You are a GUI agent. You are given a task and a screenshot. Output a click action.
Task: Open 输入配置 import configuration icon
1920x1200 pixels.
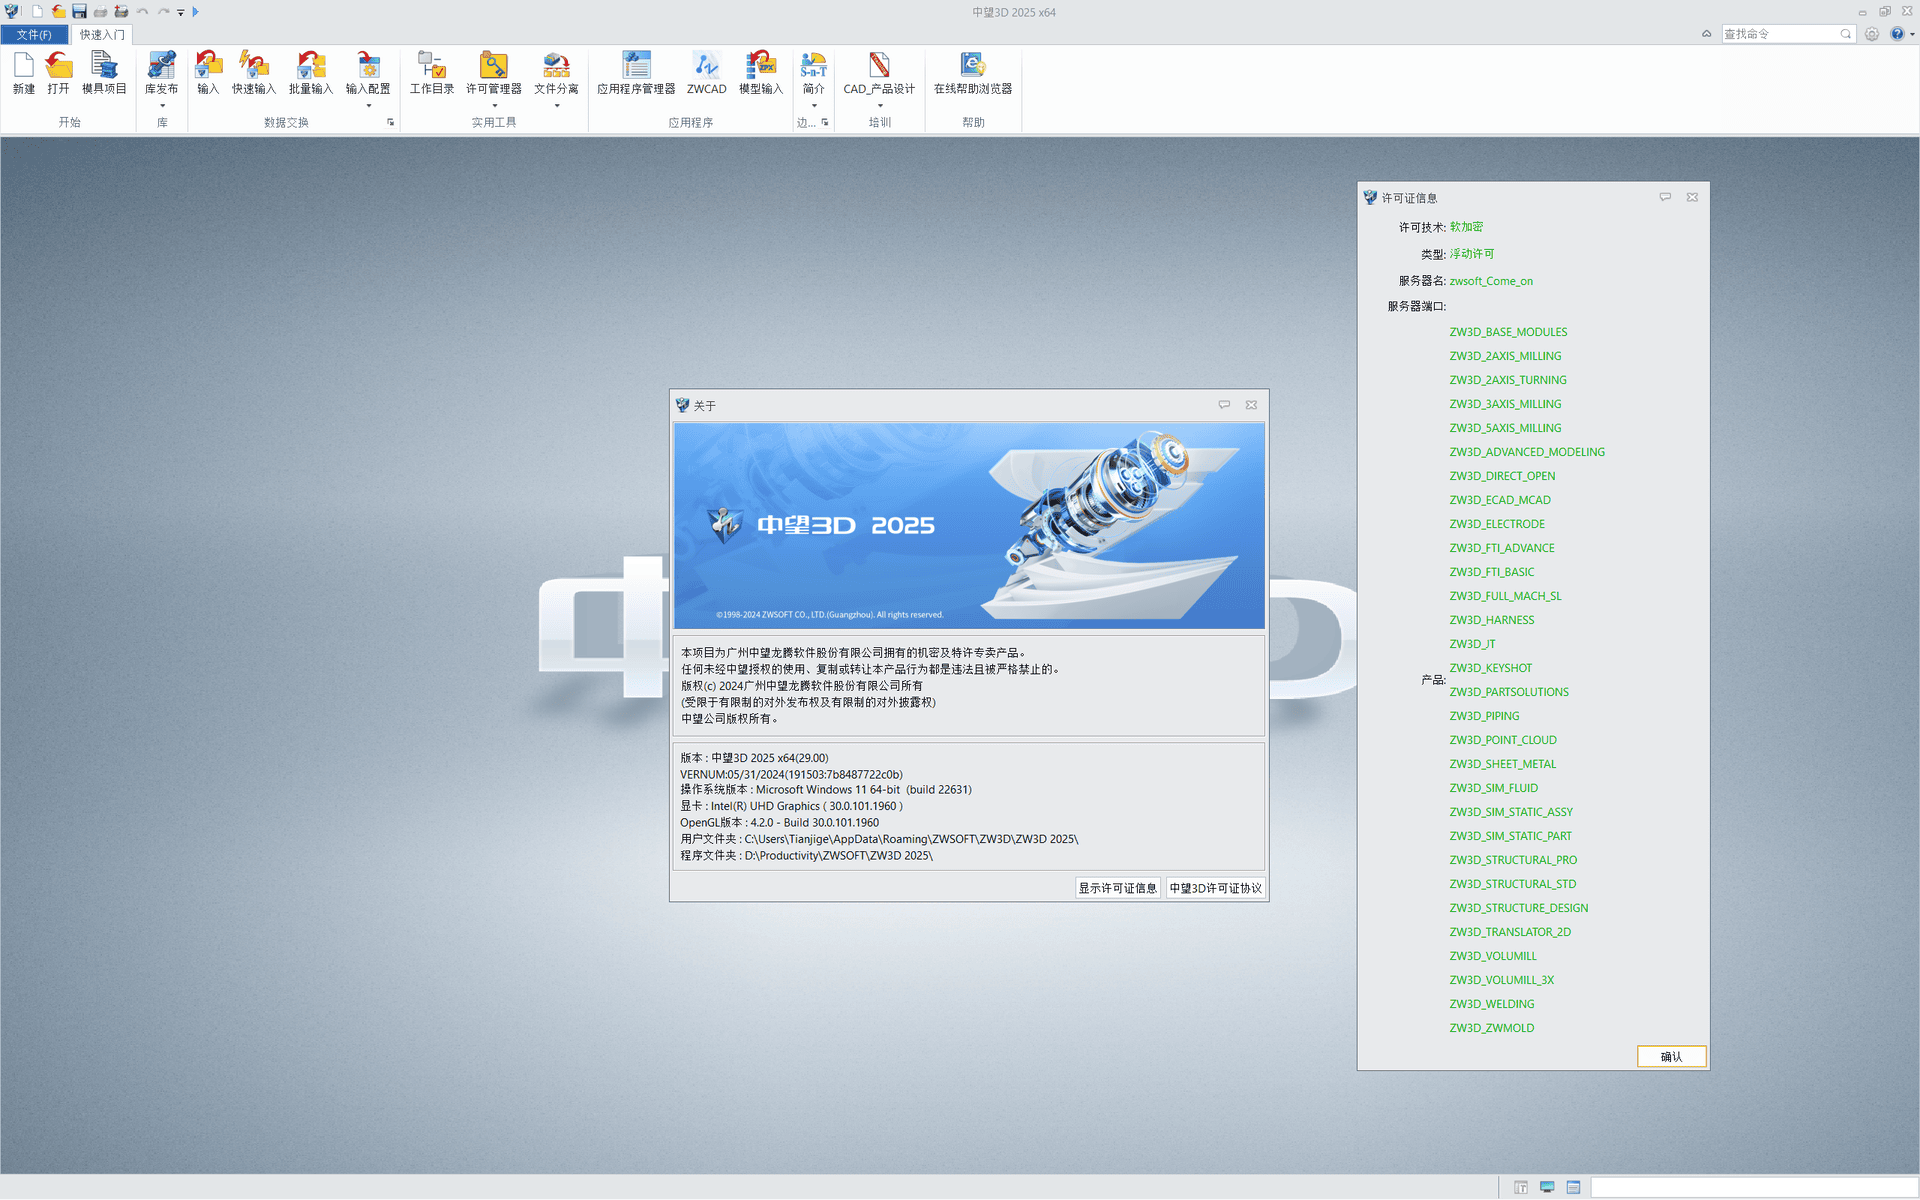(368, 66)
